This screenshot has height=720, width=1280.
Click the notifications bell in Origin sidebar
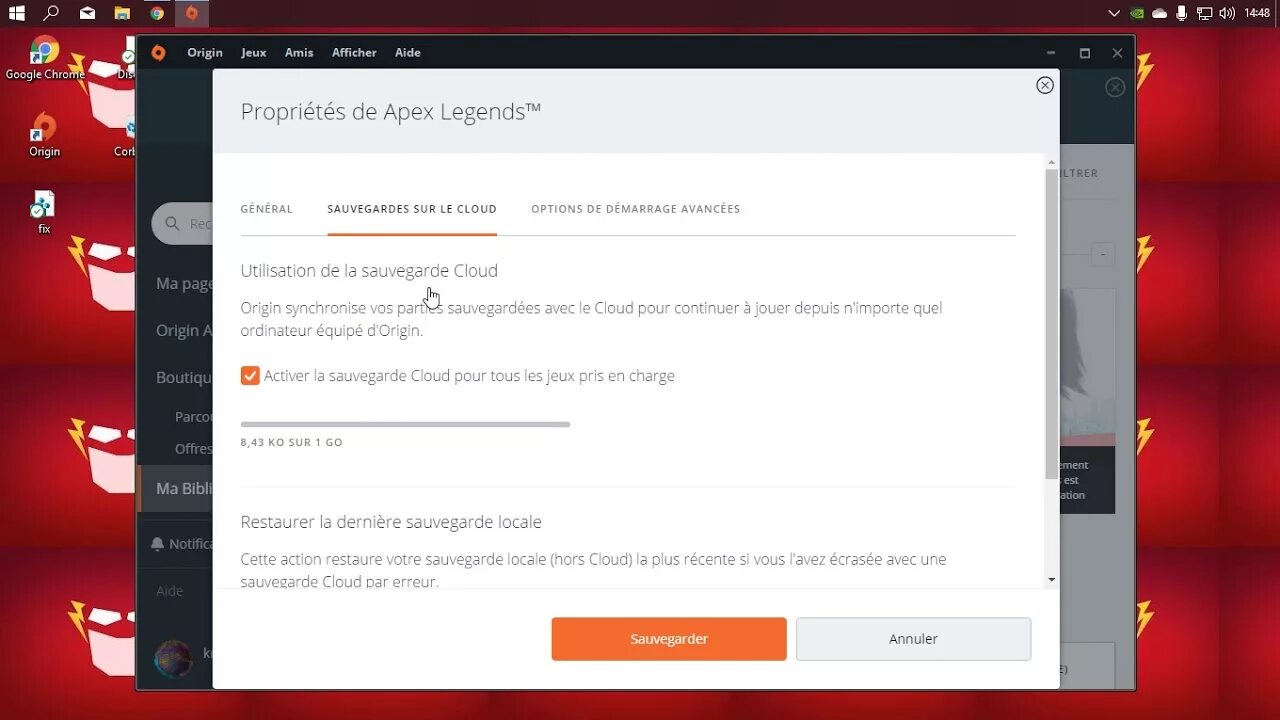tap(157, 544)
